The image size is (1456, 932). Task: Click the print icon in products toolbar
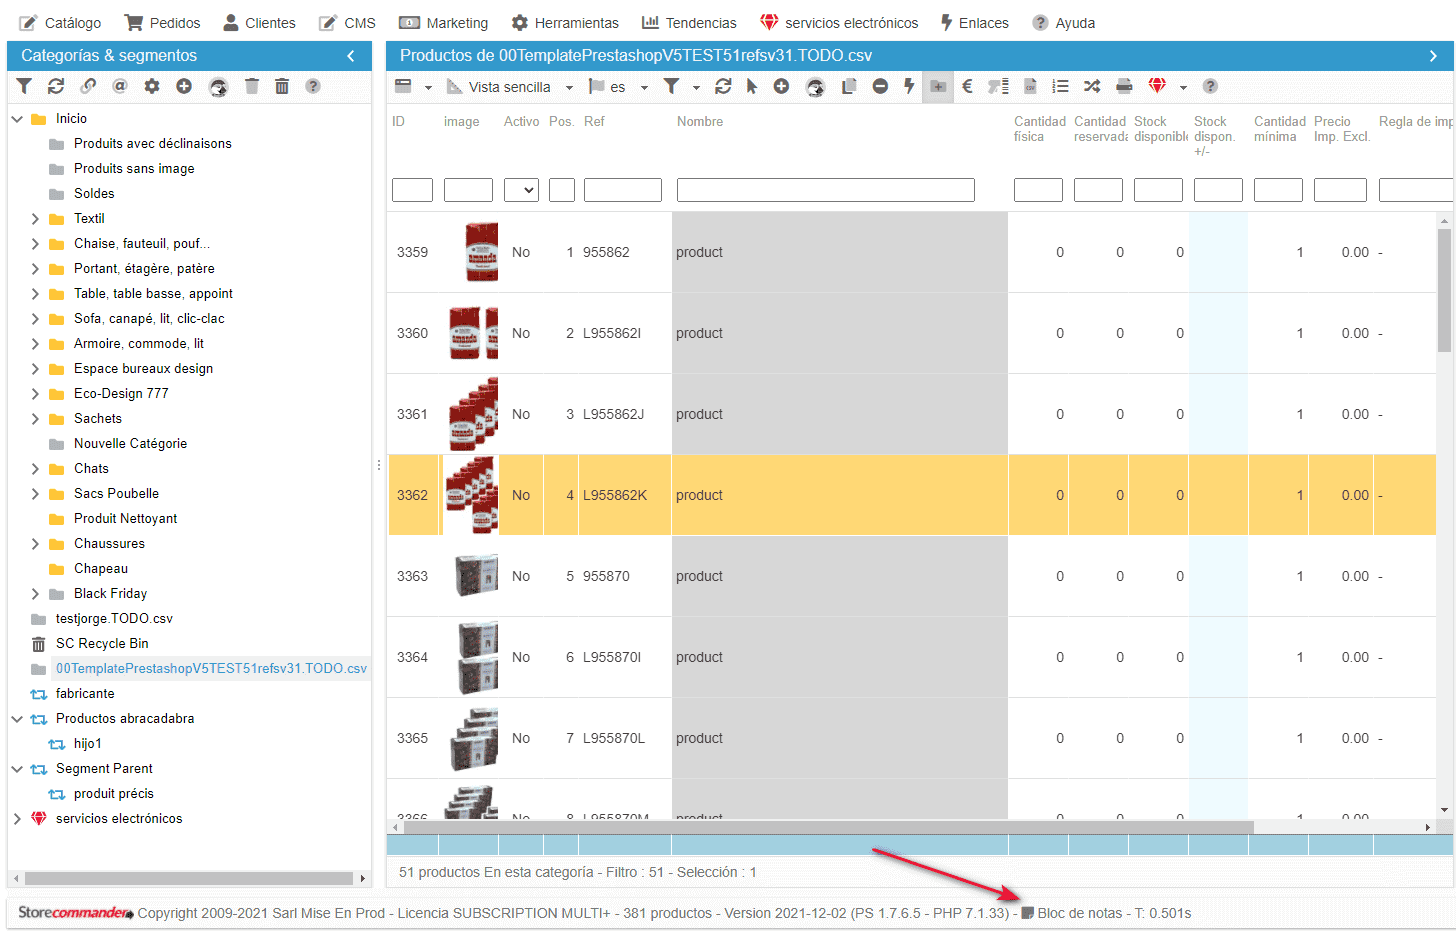tap(1124, 87)
